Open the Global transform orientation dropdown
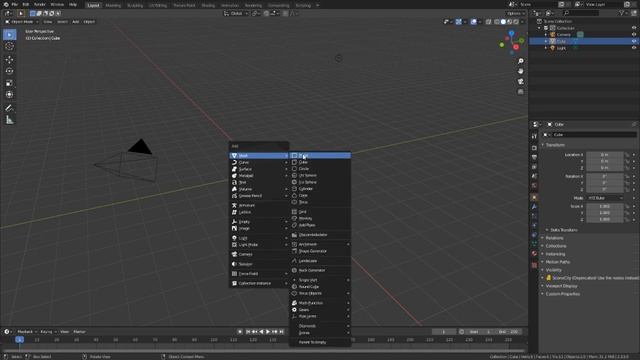640x360 pixels. tap(236, 13)
